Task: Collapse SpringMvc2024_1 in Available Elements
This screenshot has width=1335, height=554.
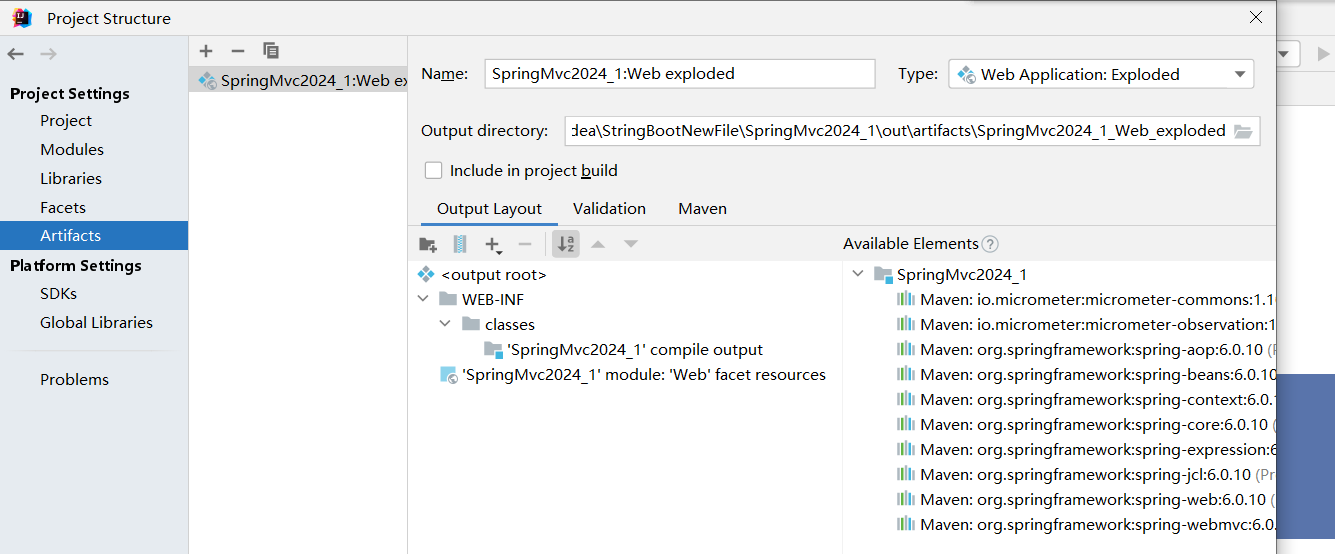Action: tap(858, 275)
